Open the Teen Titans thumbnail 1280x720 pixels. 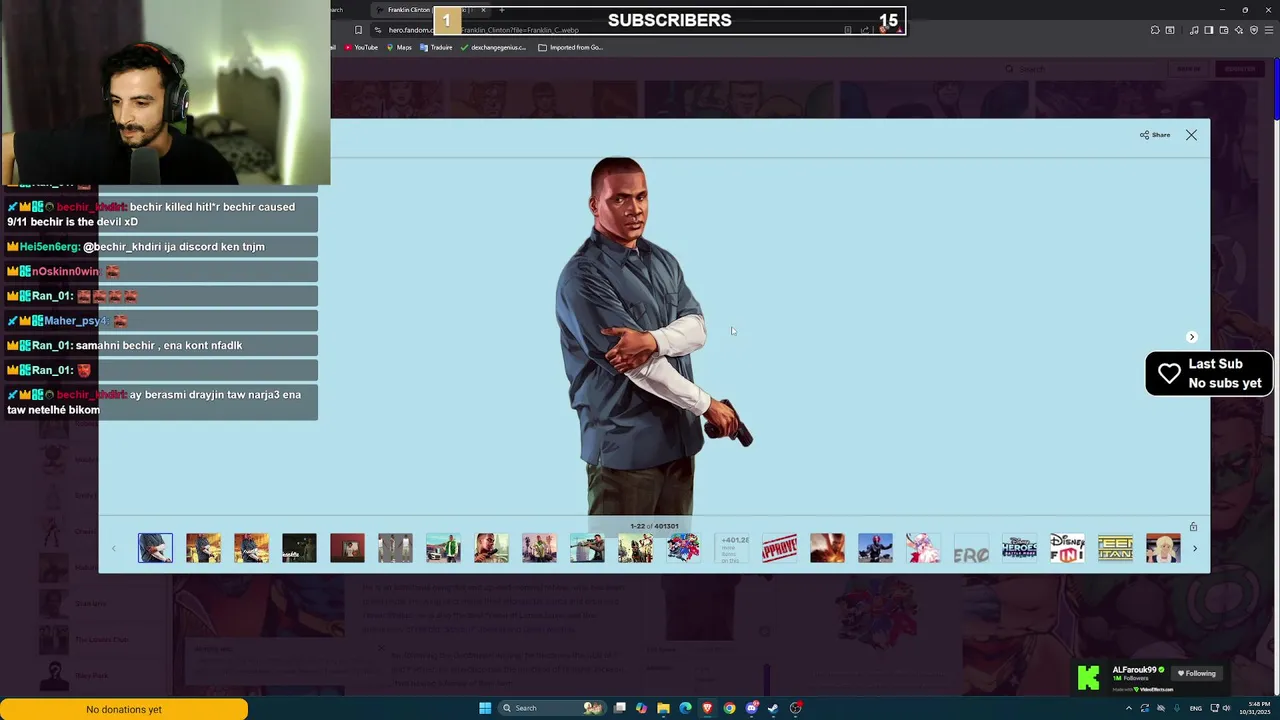[x=1115, y=548]
